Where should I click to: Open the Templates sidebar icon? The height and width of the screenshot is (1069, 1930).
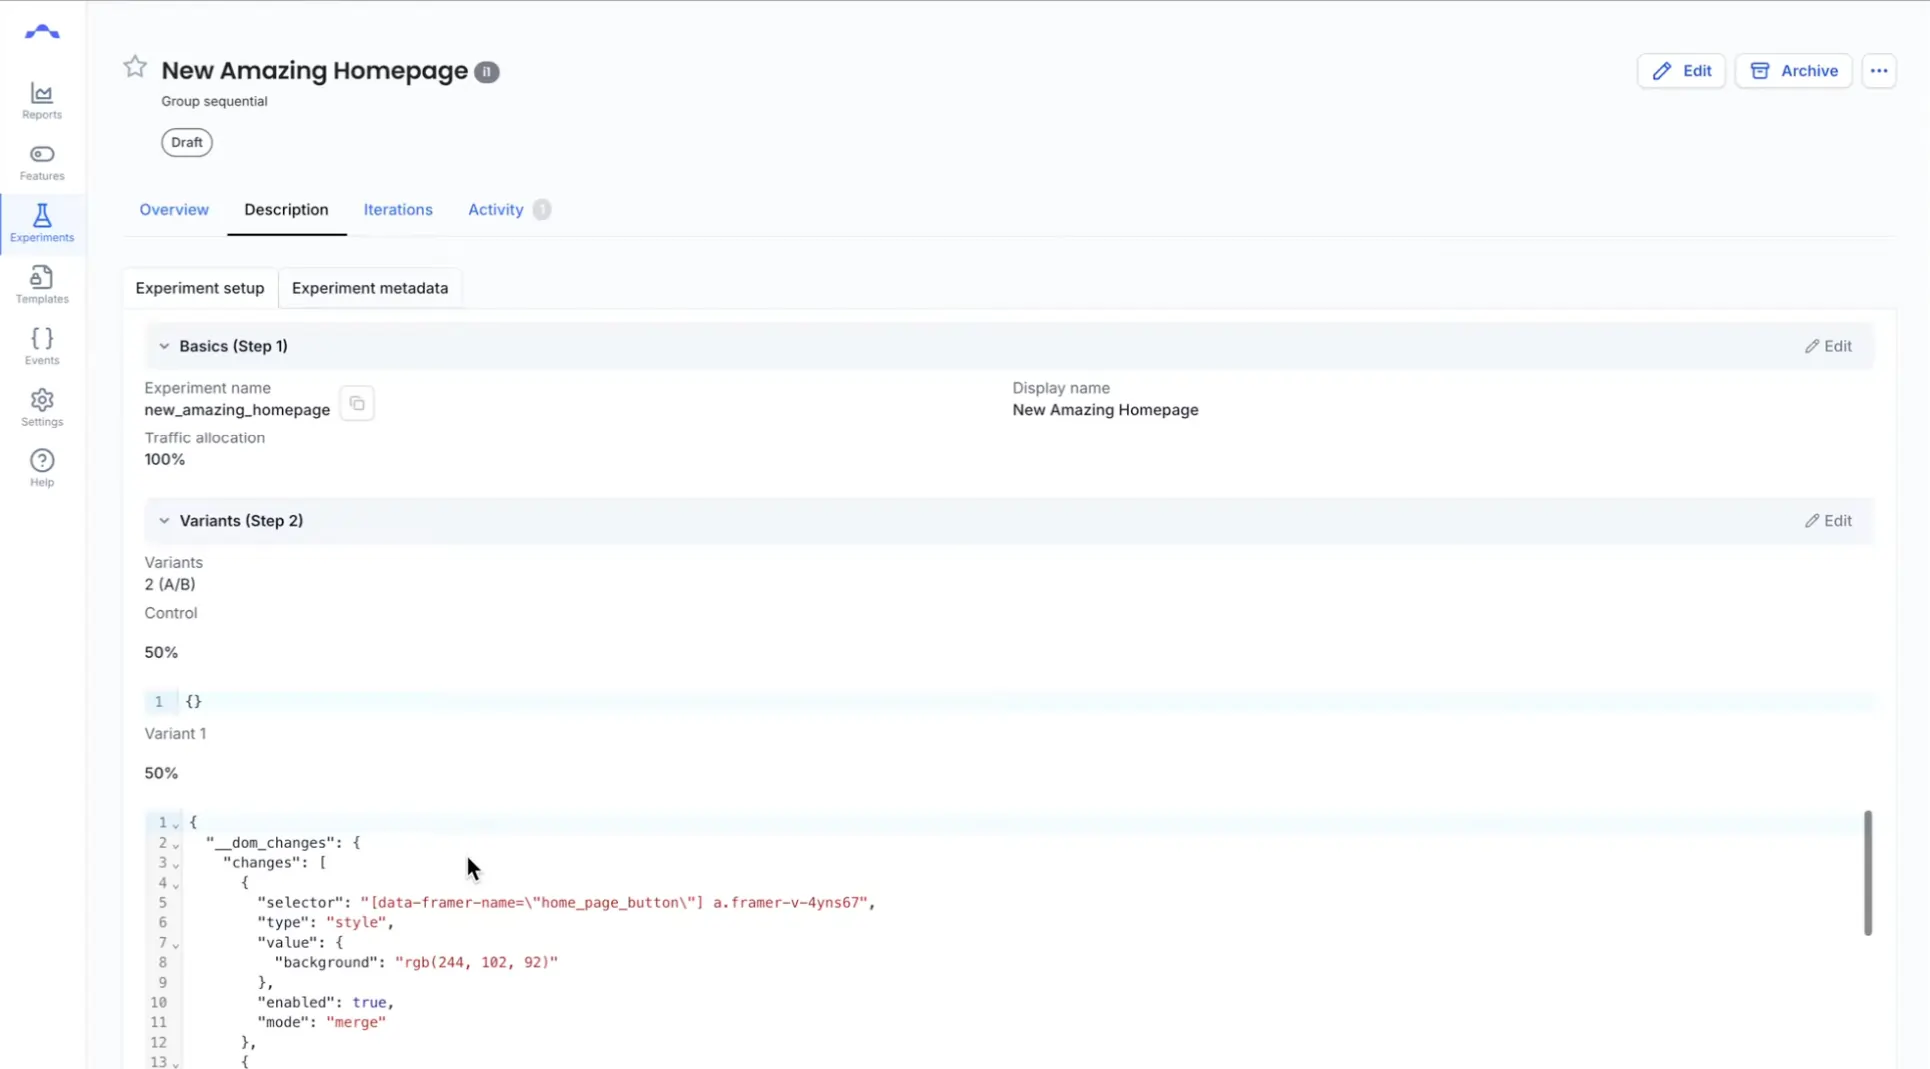point(42,285)
